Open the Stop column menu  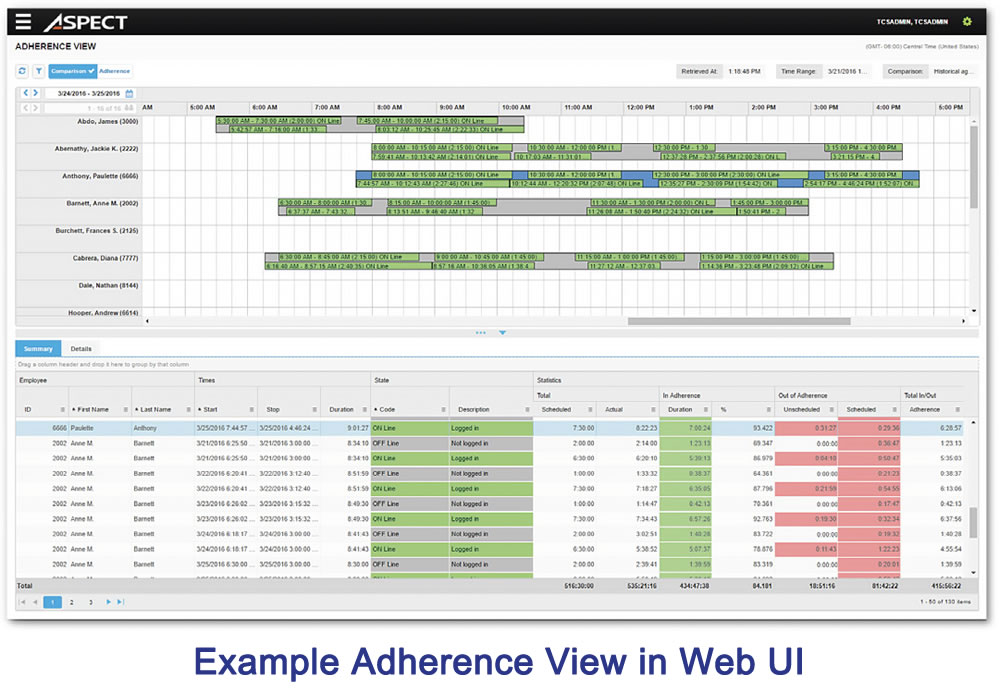coord(314,410)
